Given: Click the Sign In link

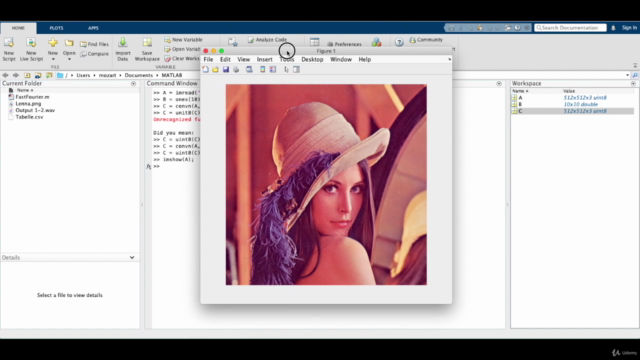Looking at the screenshot, I should pyautogui.click(x=629, y=28).
